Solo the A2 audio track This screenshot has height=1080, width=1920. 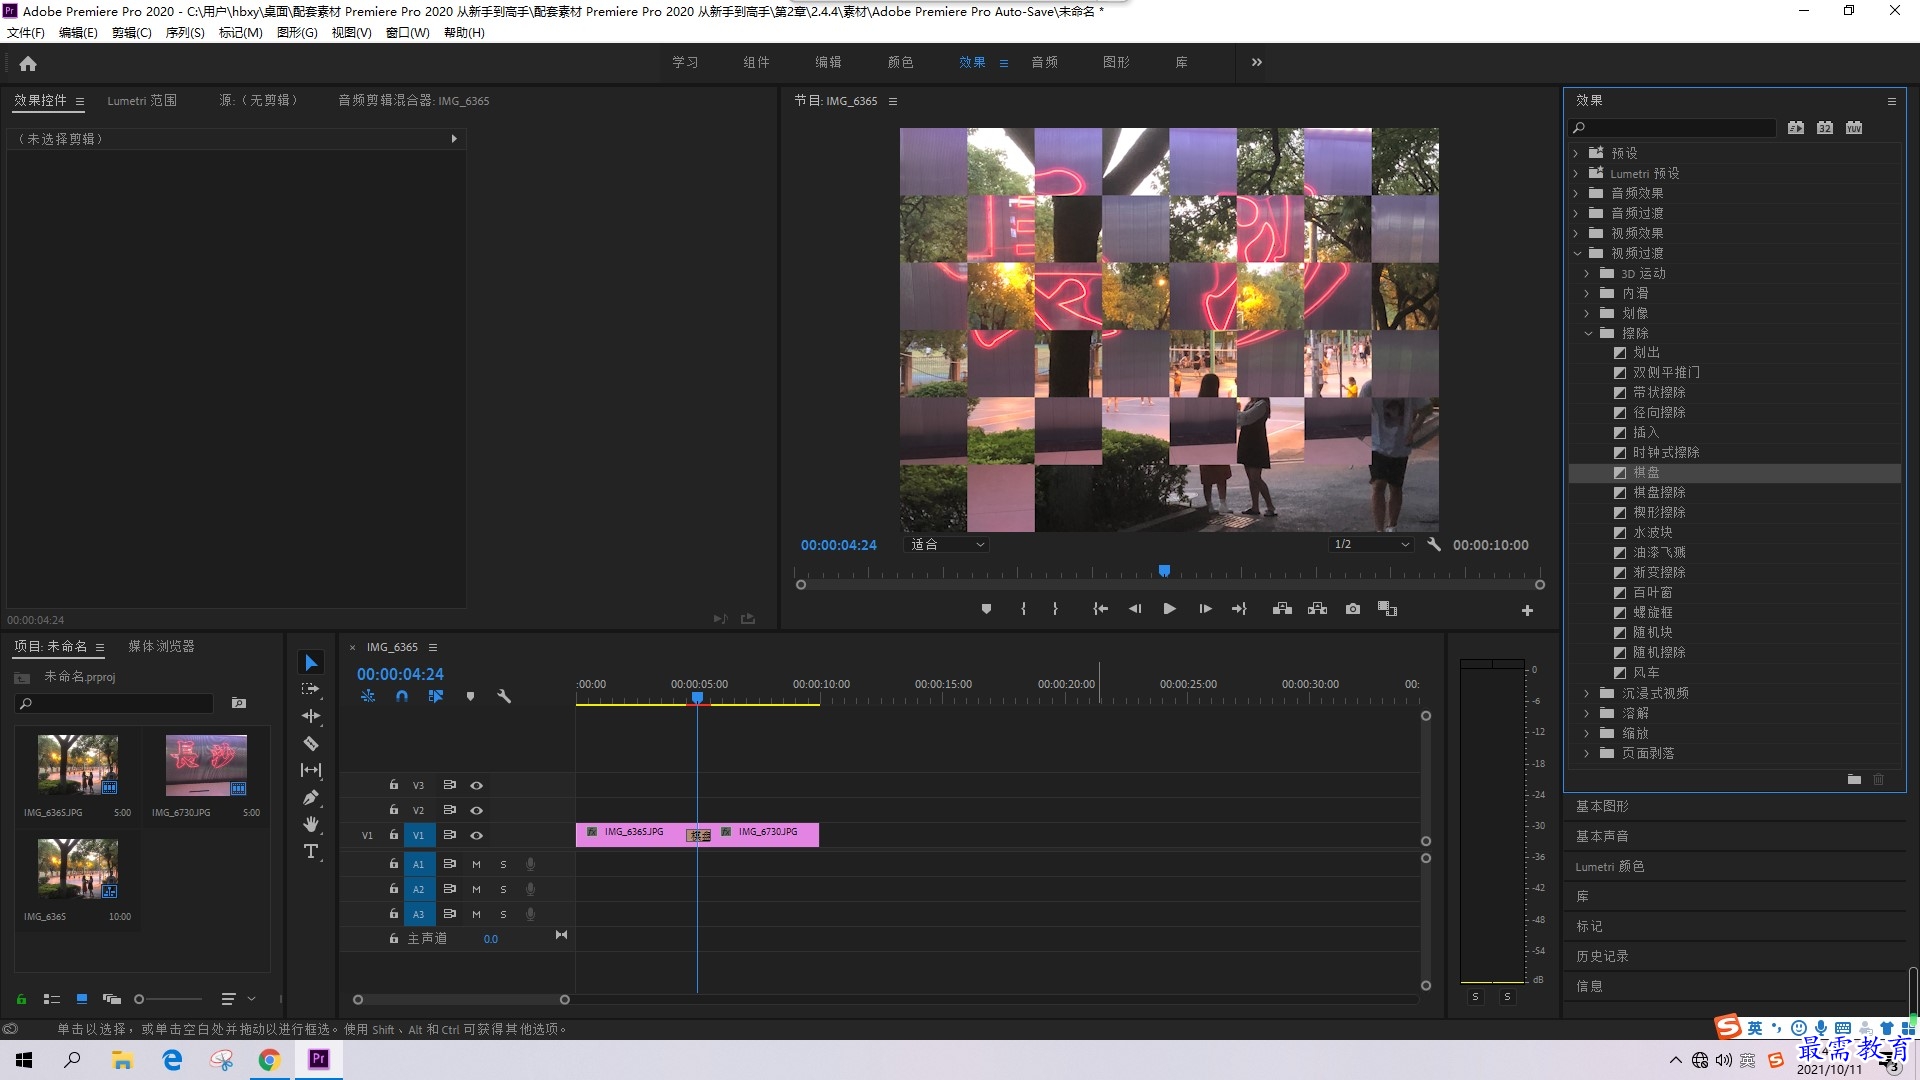(x=503, y=889)
